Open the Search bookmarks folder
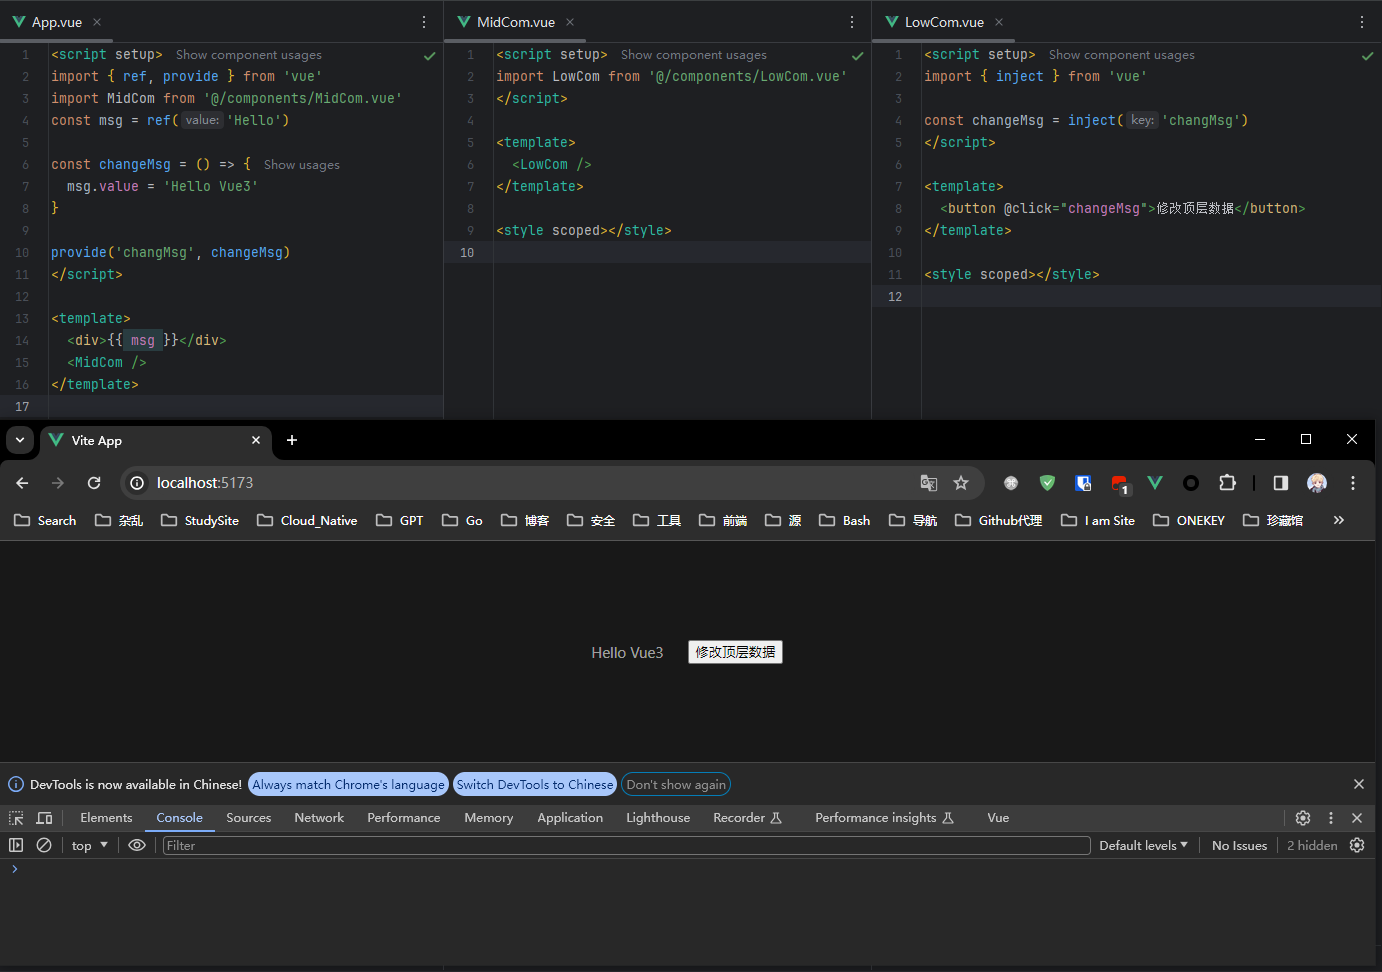Screen dimensions: 1382x972 pos(45,521)
